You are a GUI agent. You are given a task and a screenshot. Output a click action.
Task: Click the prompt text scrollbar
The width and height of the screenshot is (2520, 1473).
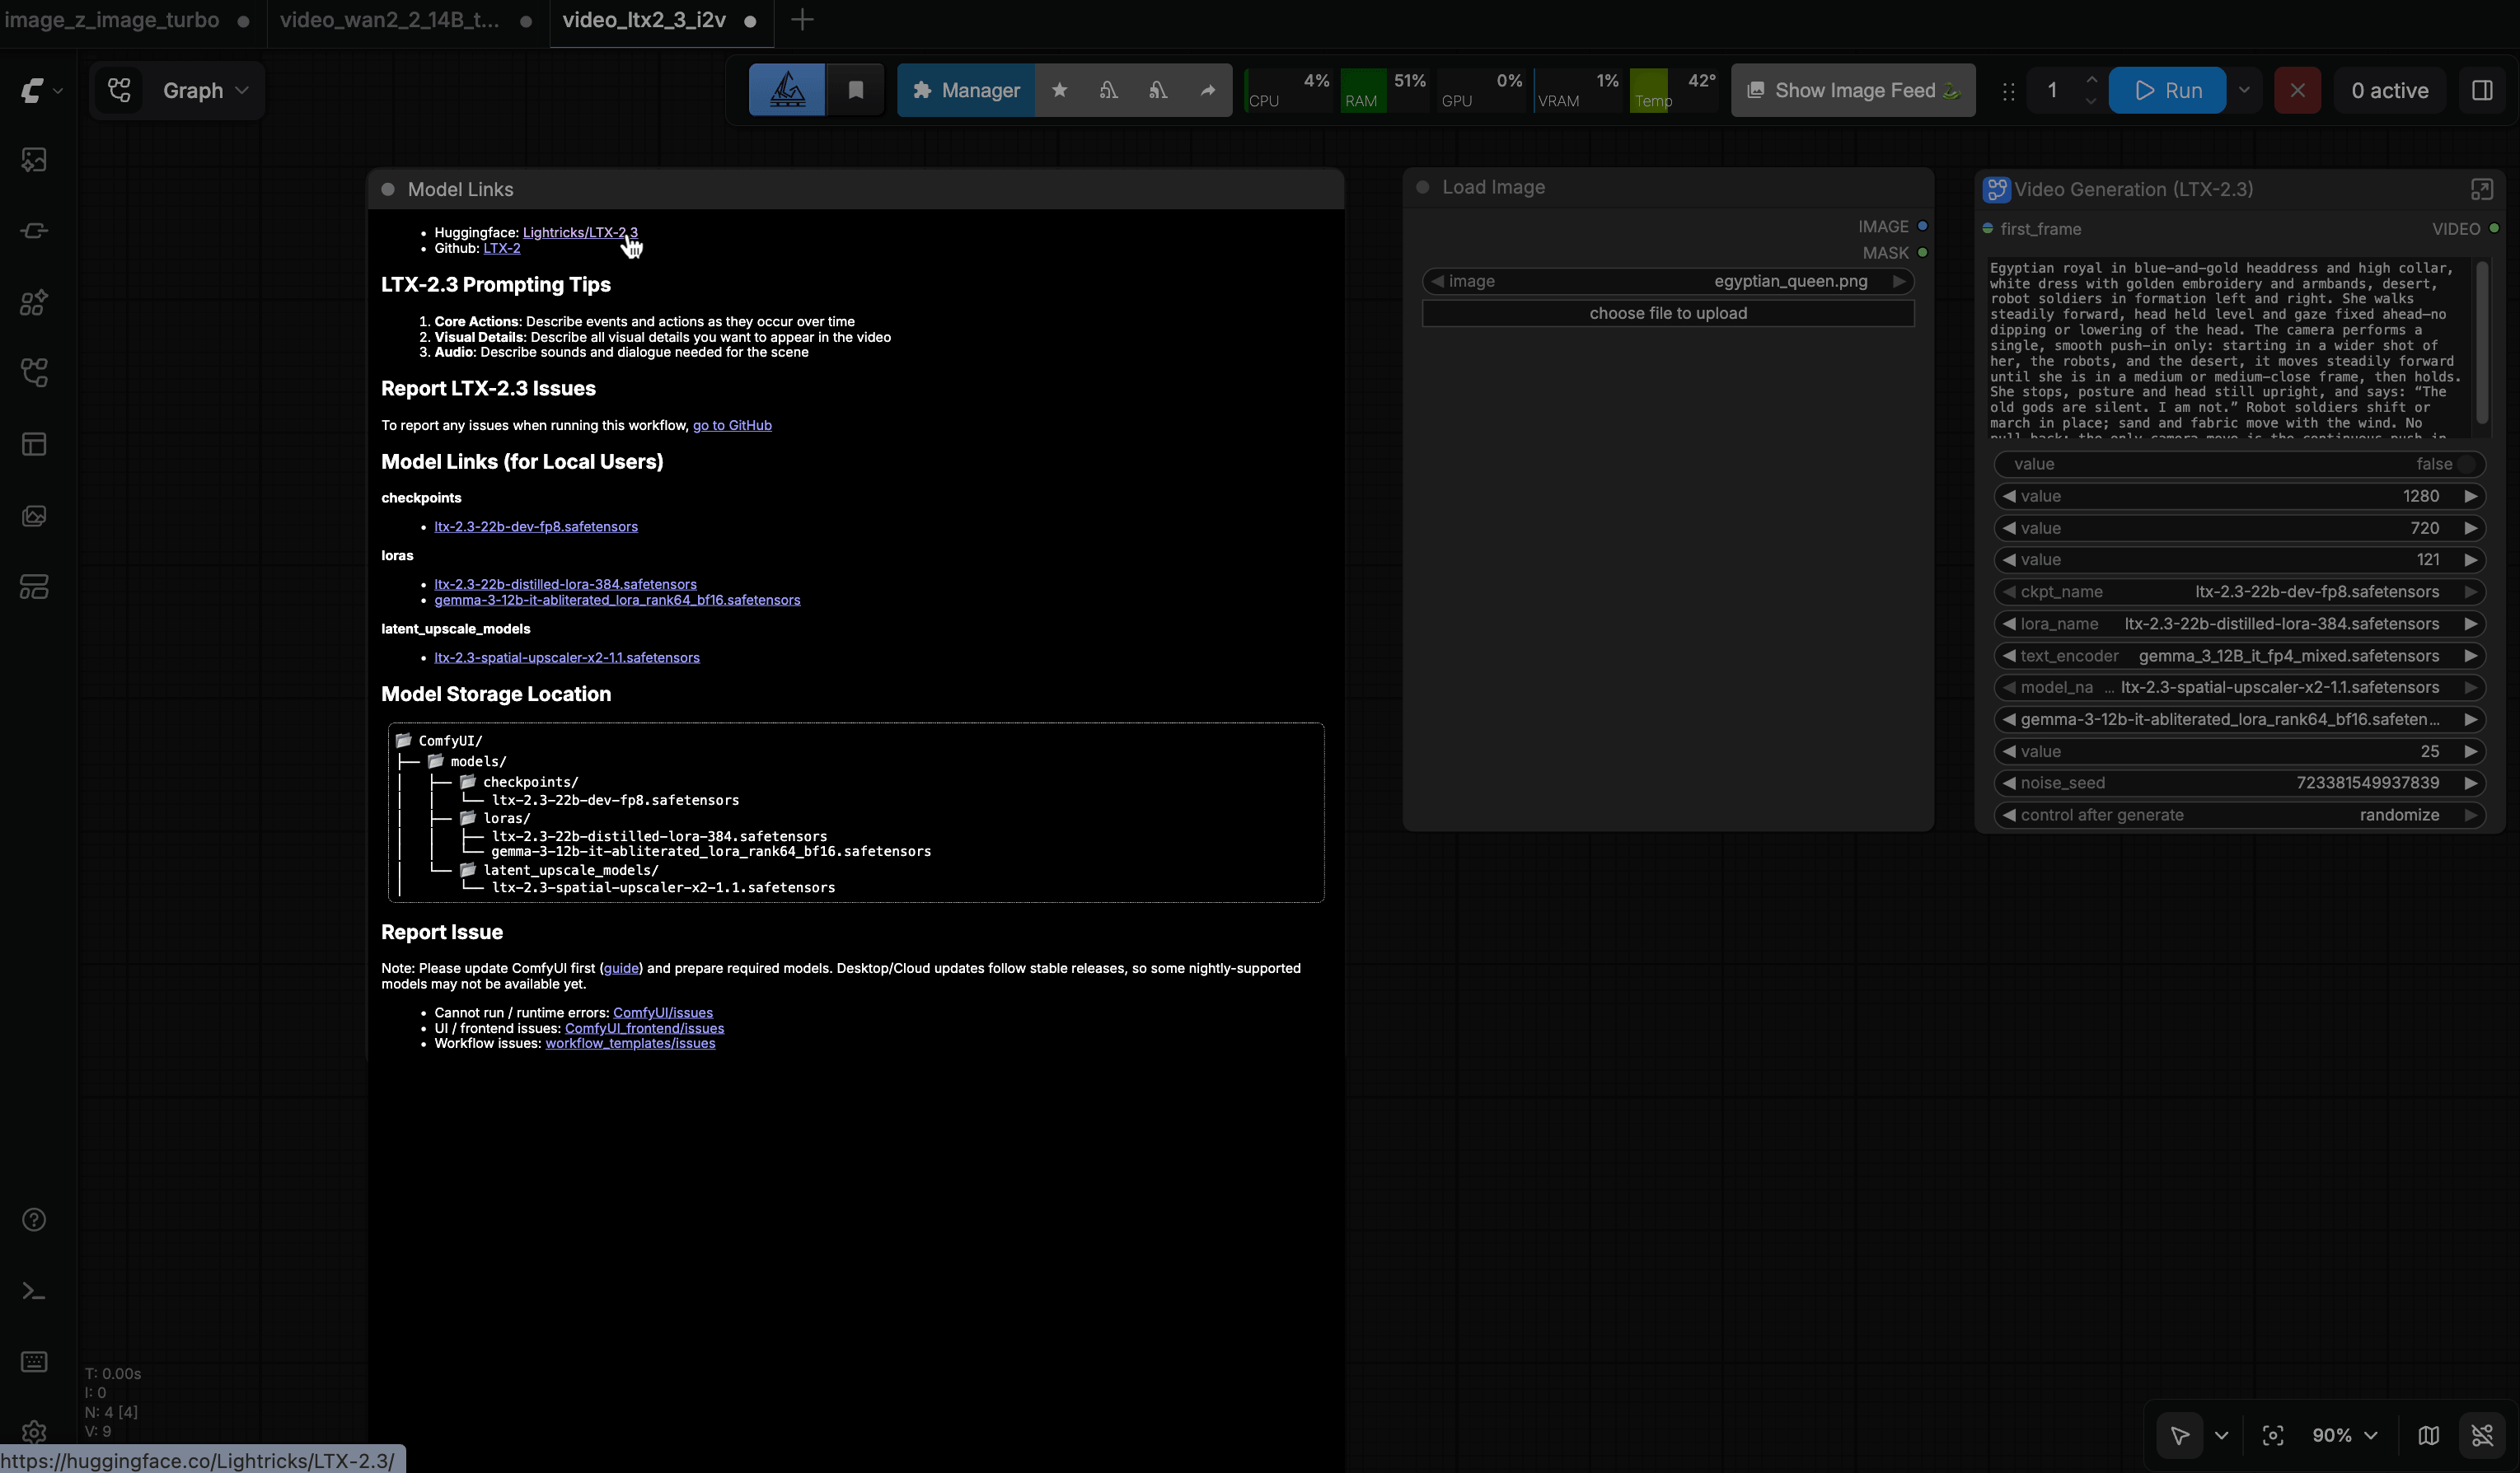(x=2481, y=340)
